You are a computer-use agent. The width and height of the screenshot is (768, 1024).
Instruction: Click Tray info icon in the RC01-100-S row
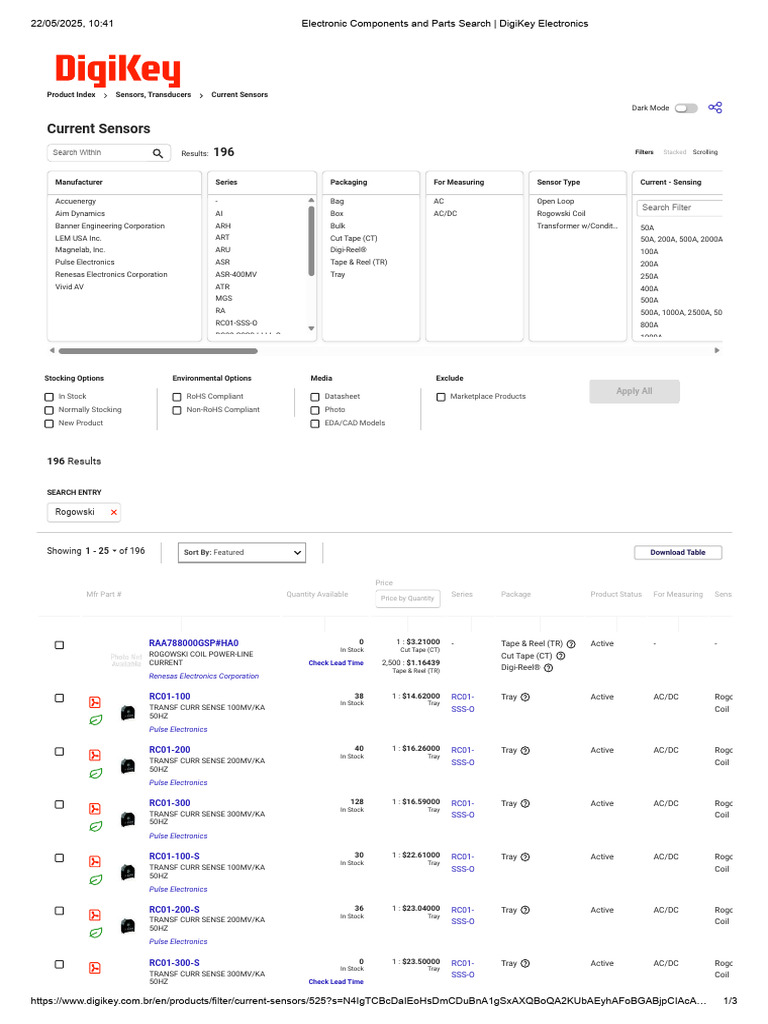pos(525,857)
